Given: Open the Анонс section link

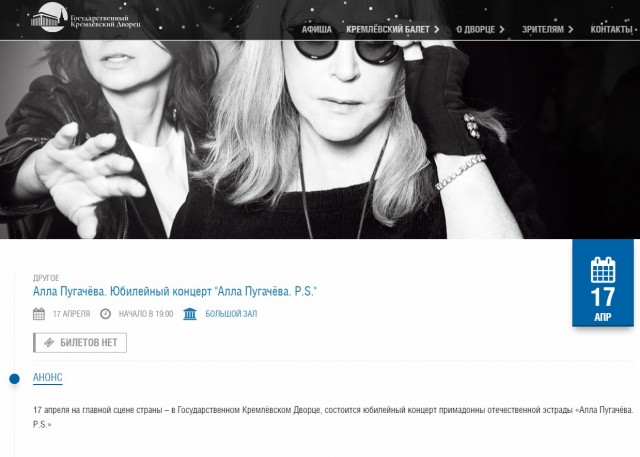Looking at the screenshot, I should pyautogui.click(x=47, y=378).
